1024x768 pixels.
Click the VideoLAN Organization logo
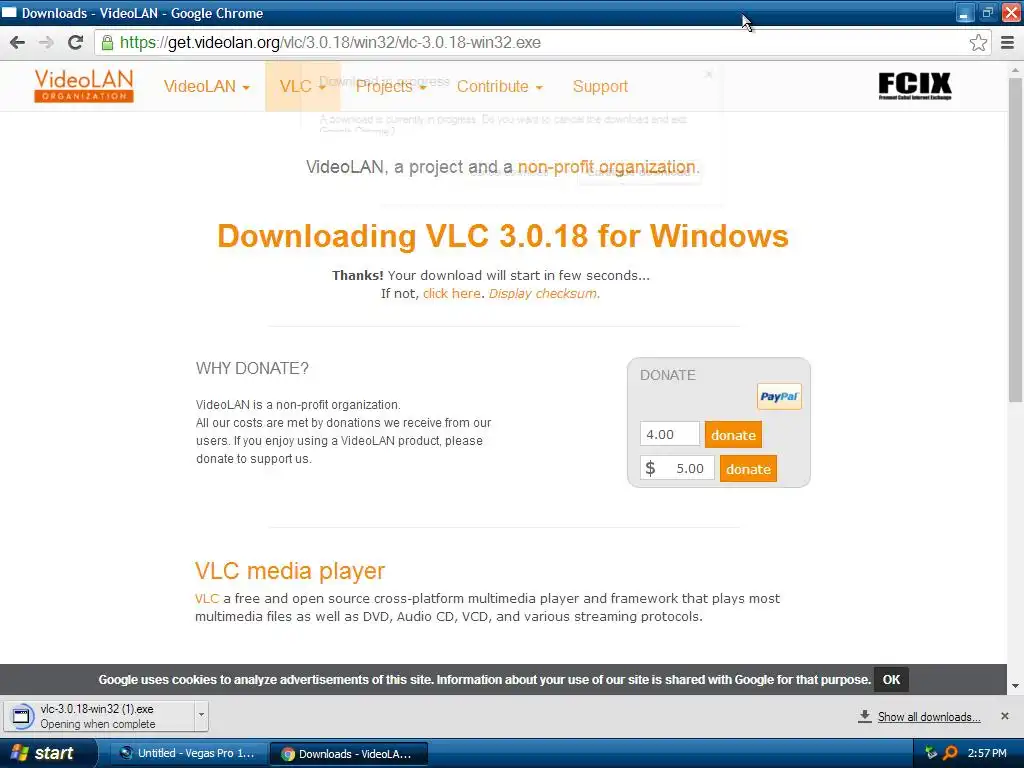(84, 86)
